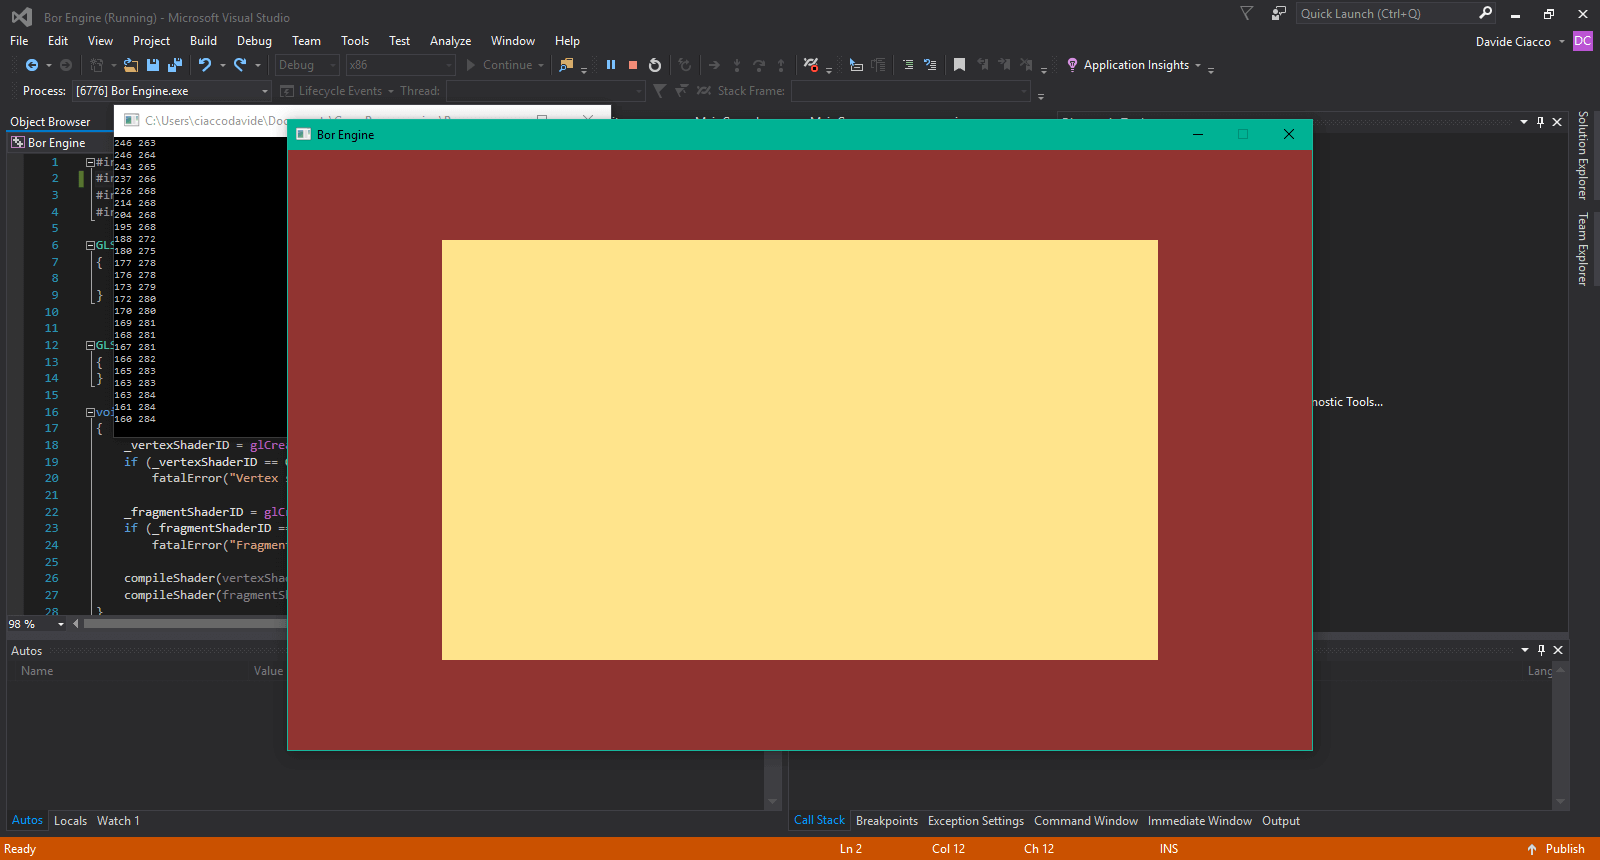Toggle auto-hide pin on Call Stack panel
Screen dimensions: 1600x860
click(x=1541, y=650)
